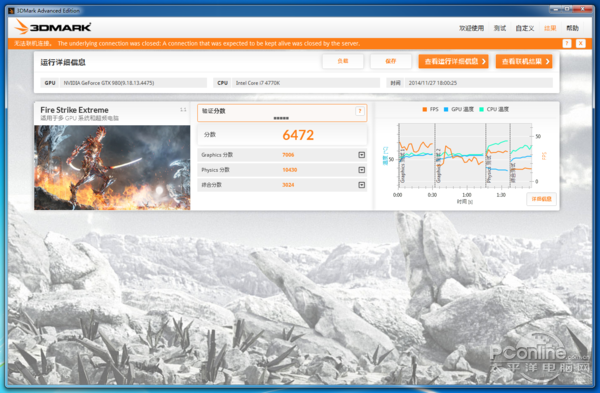600x393 pixels.
Task: Open 查看运行详细信息 orange button
Action: coord(453,61)
